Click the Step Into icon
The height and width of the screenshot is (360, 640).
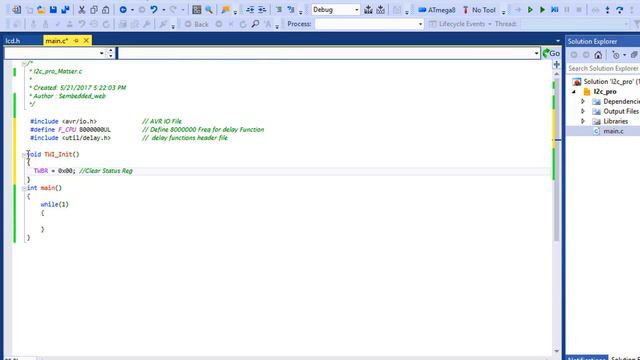[607, 10]
